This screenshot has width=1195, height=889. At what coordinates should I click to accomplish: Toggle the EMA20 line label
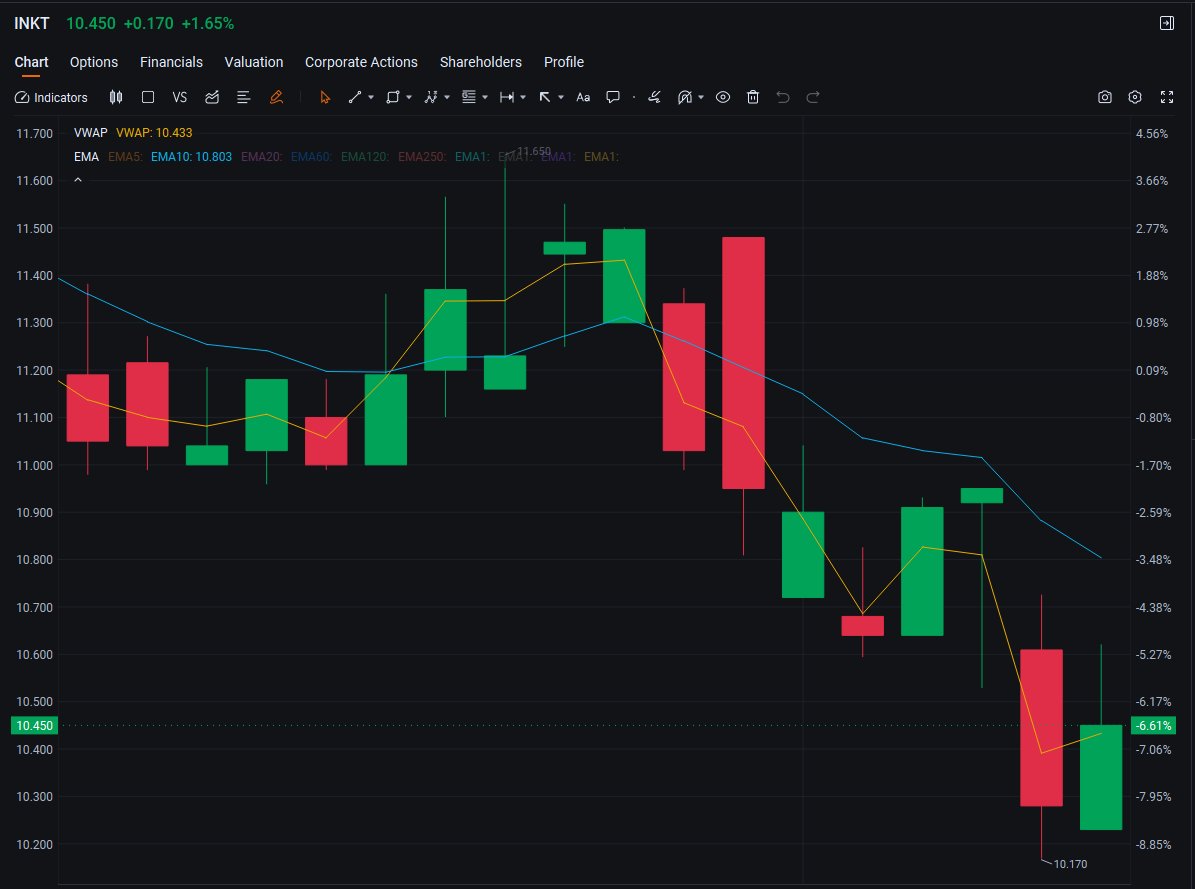tap(261, 156)
